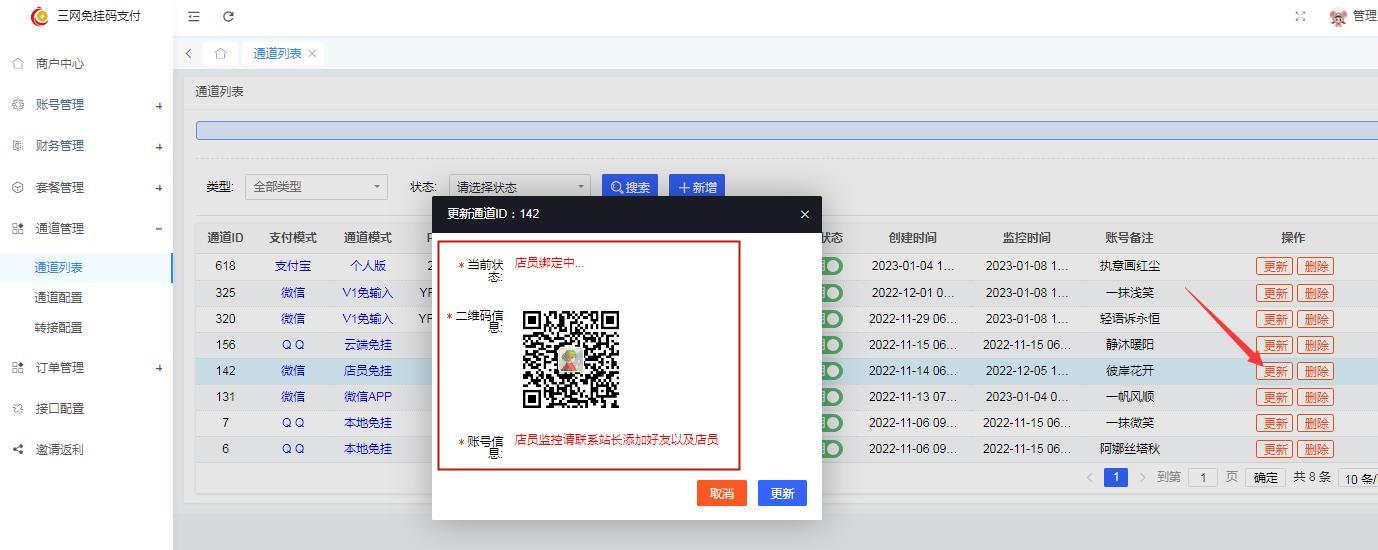
Task: Toggle status switch for channel 6
Action: pyautogui.click(x=832, y=449)
